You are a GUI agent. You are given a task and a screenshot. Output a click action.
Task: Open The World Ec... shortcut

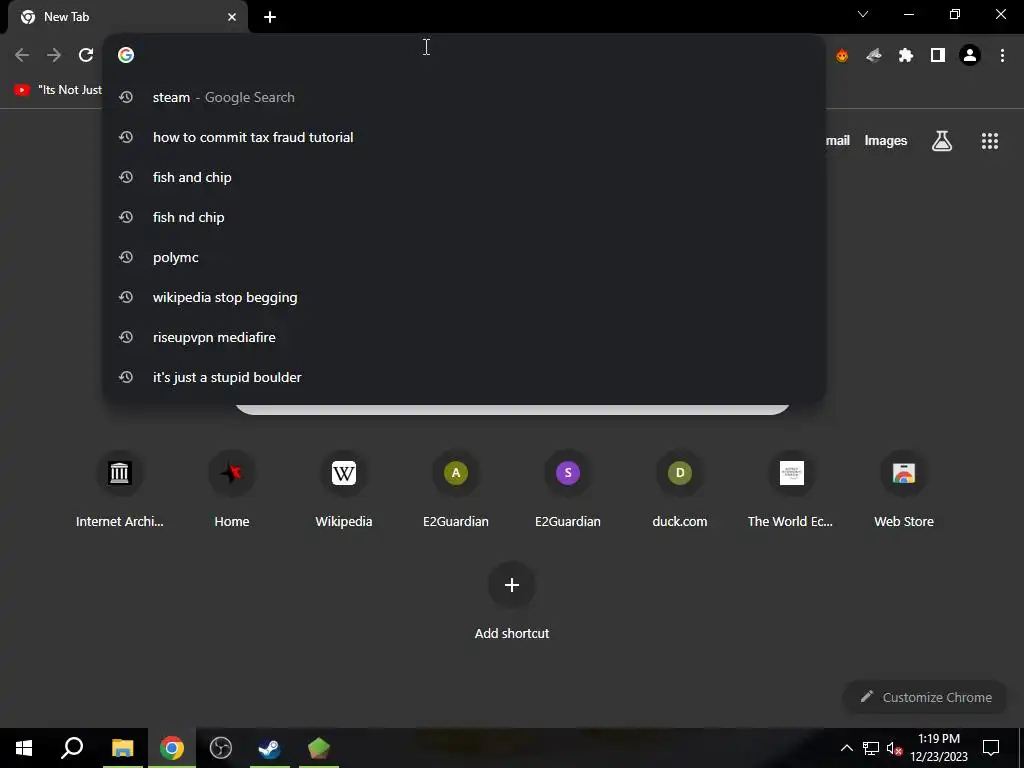pyautogui.click(x=792, y=489)
